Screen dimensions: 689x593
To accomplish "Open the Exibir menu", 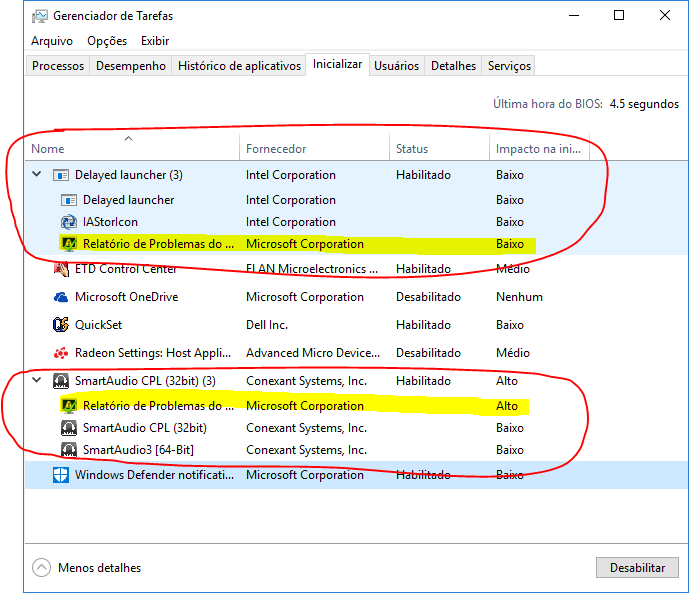I will 155,41.
